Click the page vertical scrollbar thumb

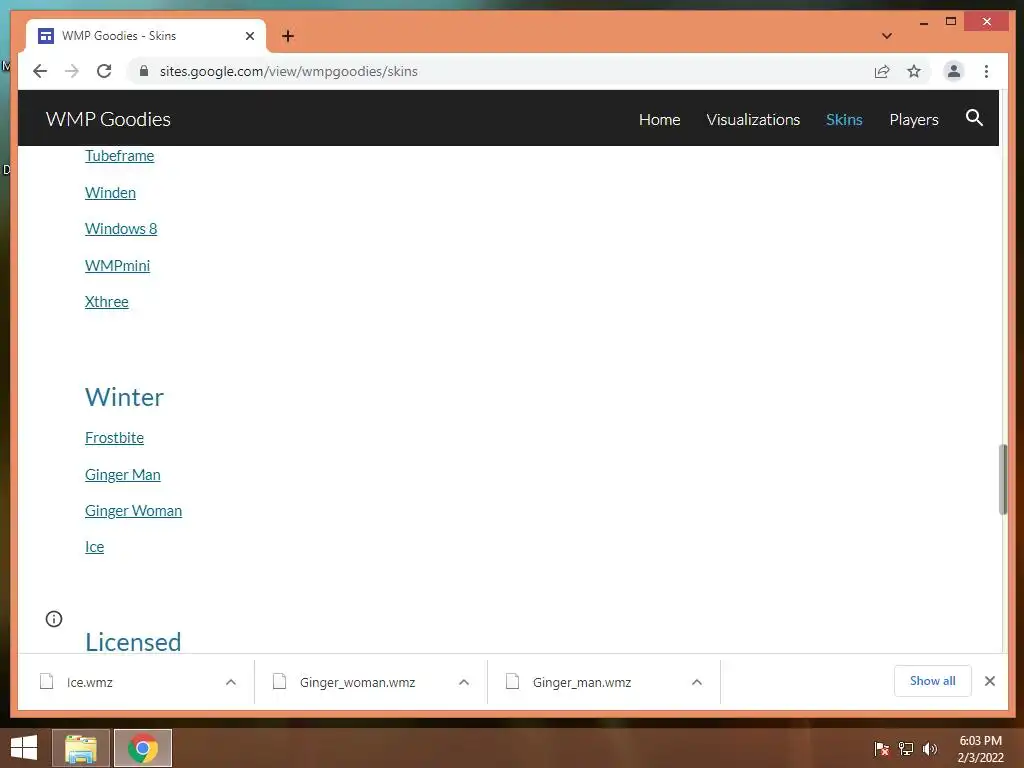point(1003,479)
